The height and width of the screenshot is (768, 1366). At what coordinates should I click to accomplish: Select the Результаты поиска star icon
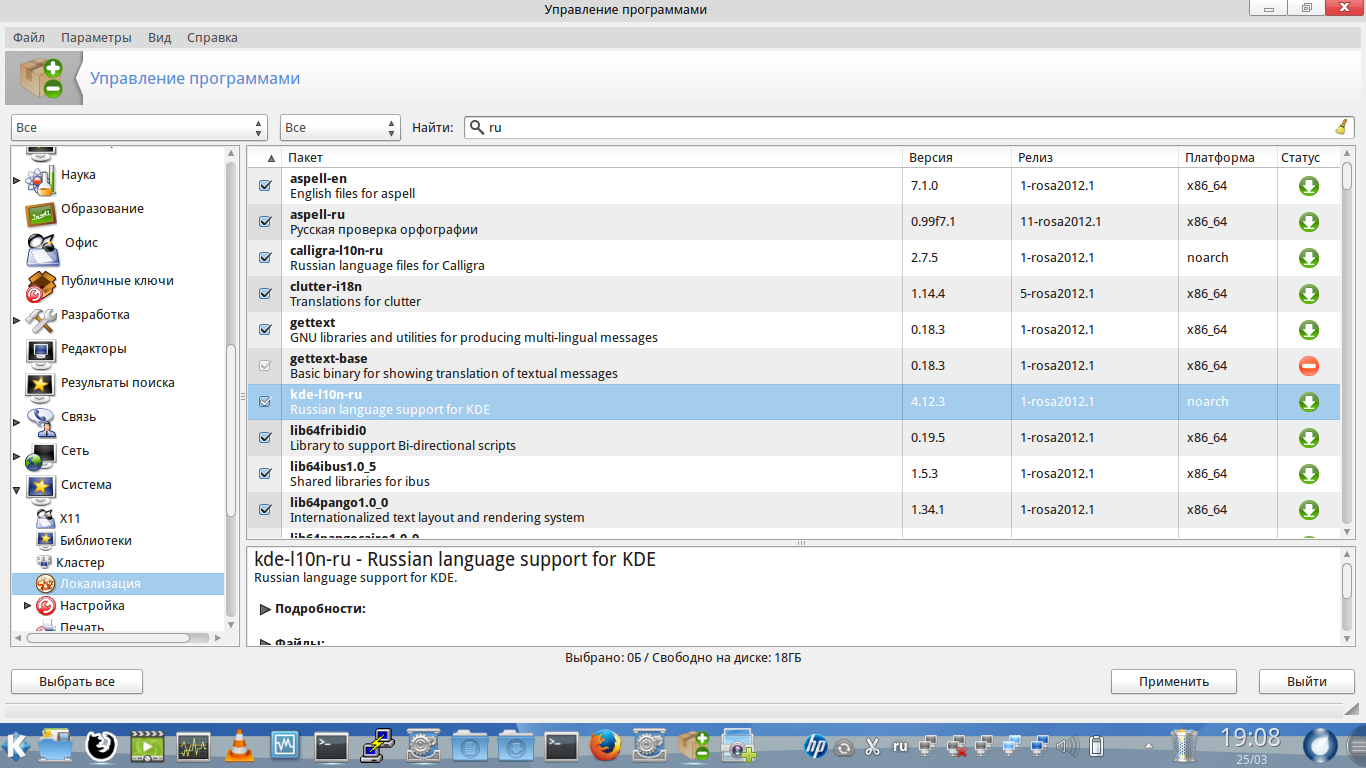coord(41,386)
